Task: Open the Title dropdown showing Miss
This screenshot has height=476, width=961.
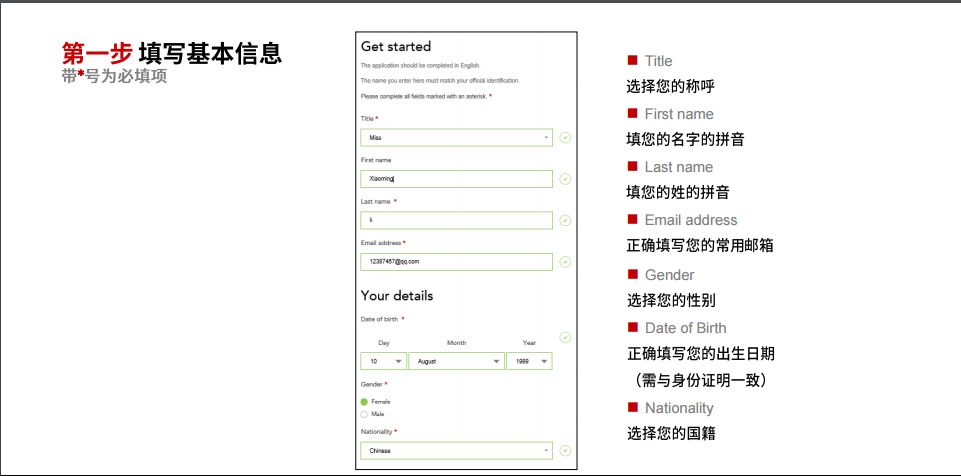Action: pyautogui.click(x=456, y=137)
